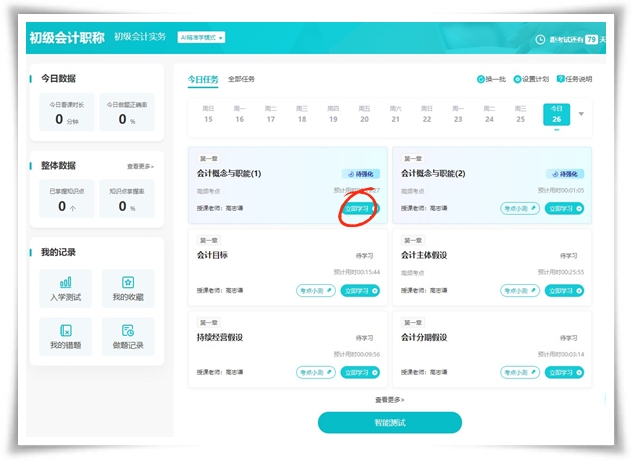Expand the calendar date dropdown arrow
The image size is (631, 460).
pyautogui.click(x=581, y=114)
